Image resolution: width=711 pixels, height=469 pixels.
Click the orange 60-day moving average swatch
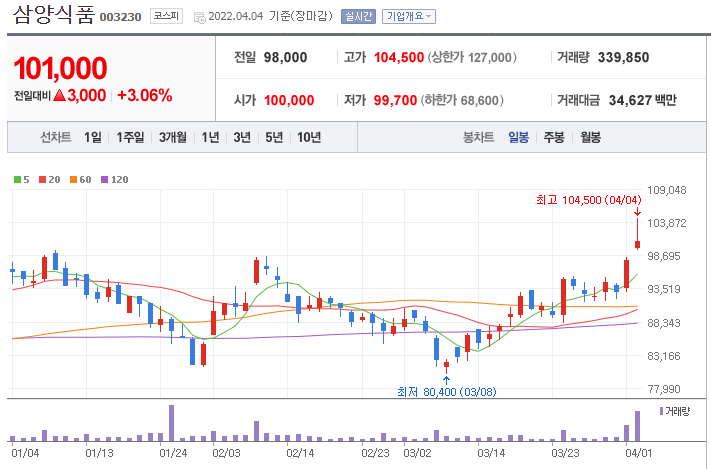[73, 180]
